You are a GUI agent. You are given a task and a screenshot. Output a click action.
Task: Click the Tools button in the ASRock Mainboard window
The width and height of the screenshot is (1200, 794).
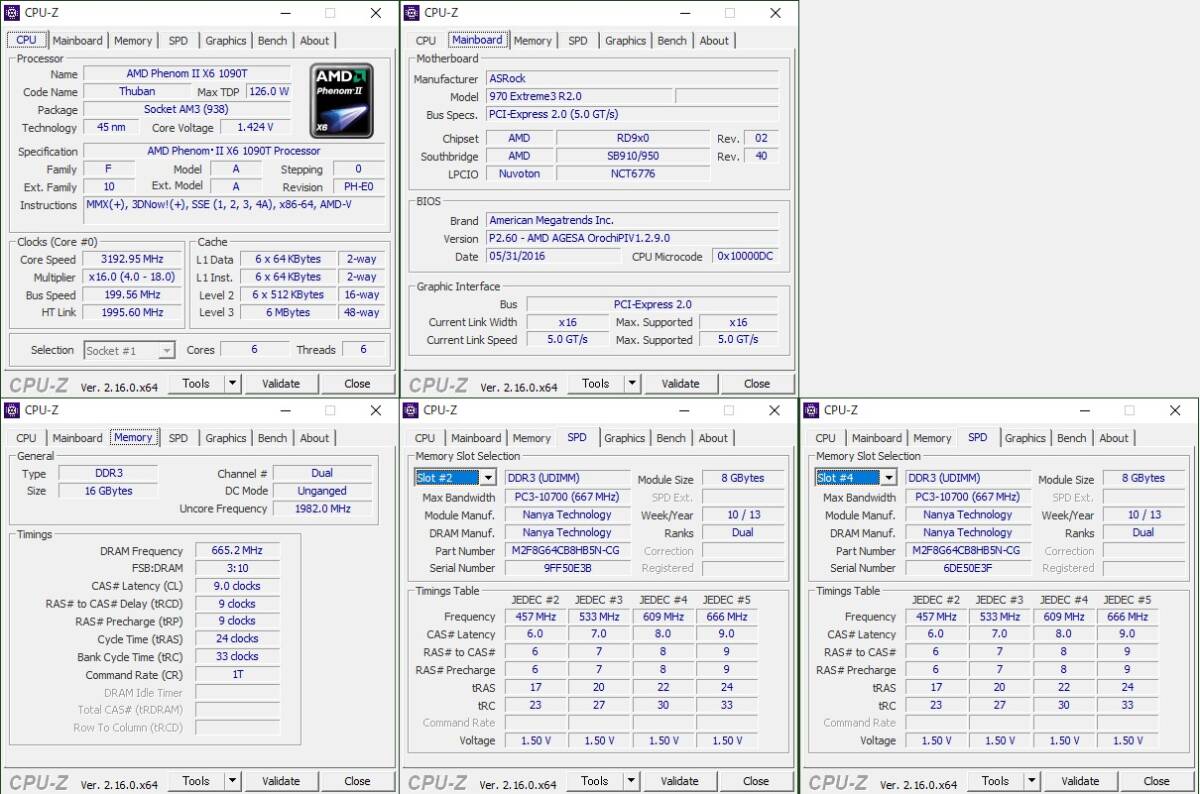595,383
